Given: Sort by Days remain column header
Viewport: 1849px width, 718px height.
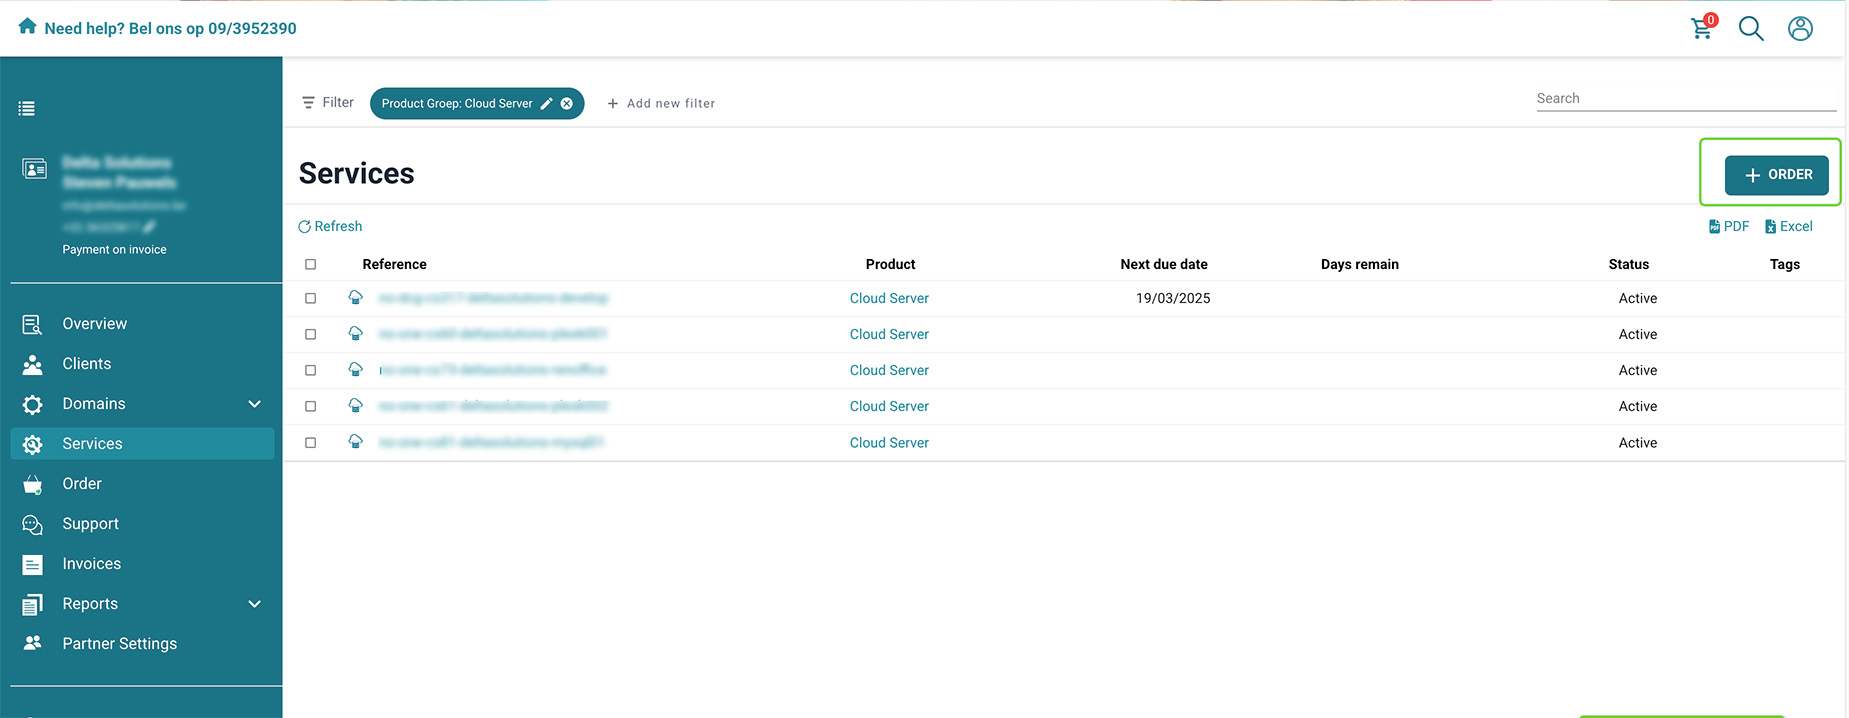Looking at the screenshot, I should (x=1359, y=264).
